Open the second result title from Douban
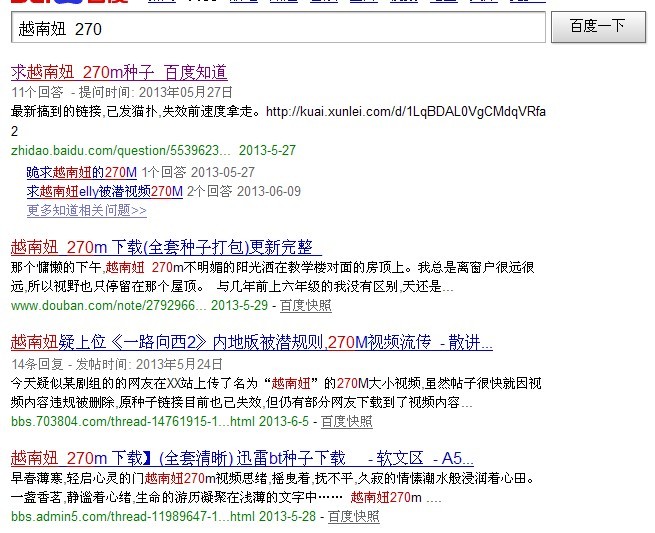Screen dimensions: 655x533 [x=161, y=247]
